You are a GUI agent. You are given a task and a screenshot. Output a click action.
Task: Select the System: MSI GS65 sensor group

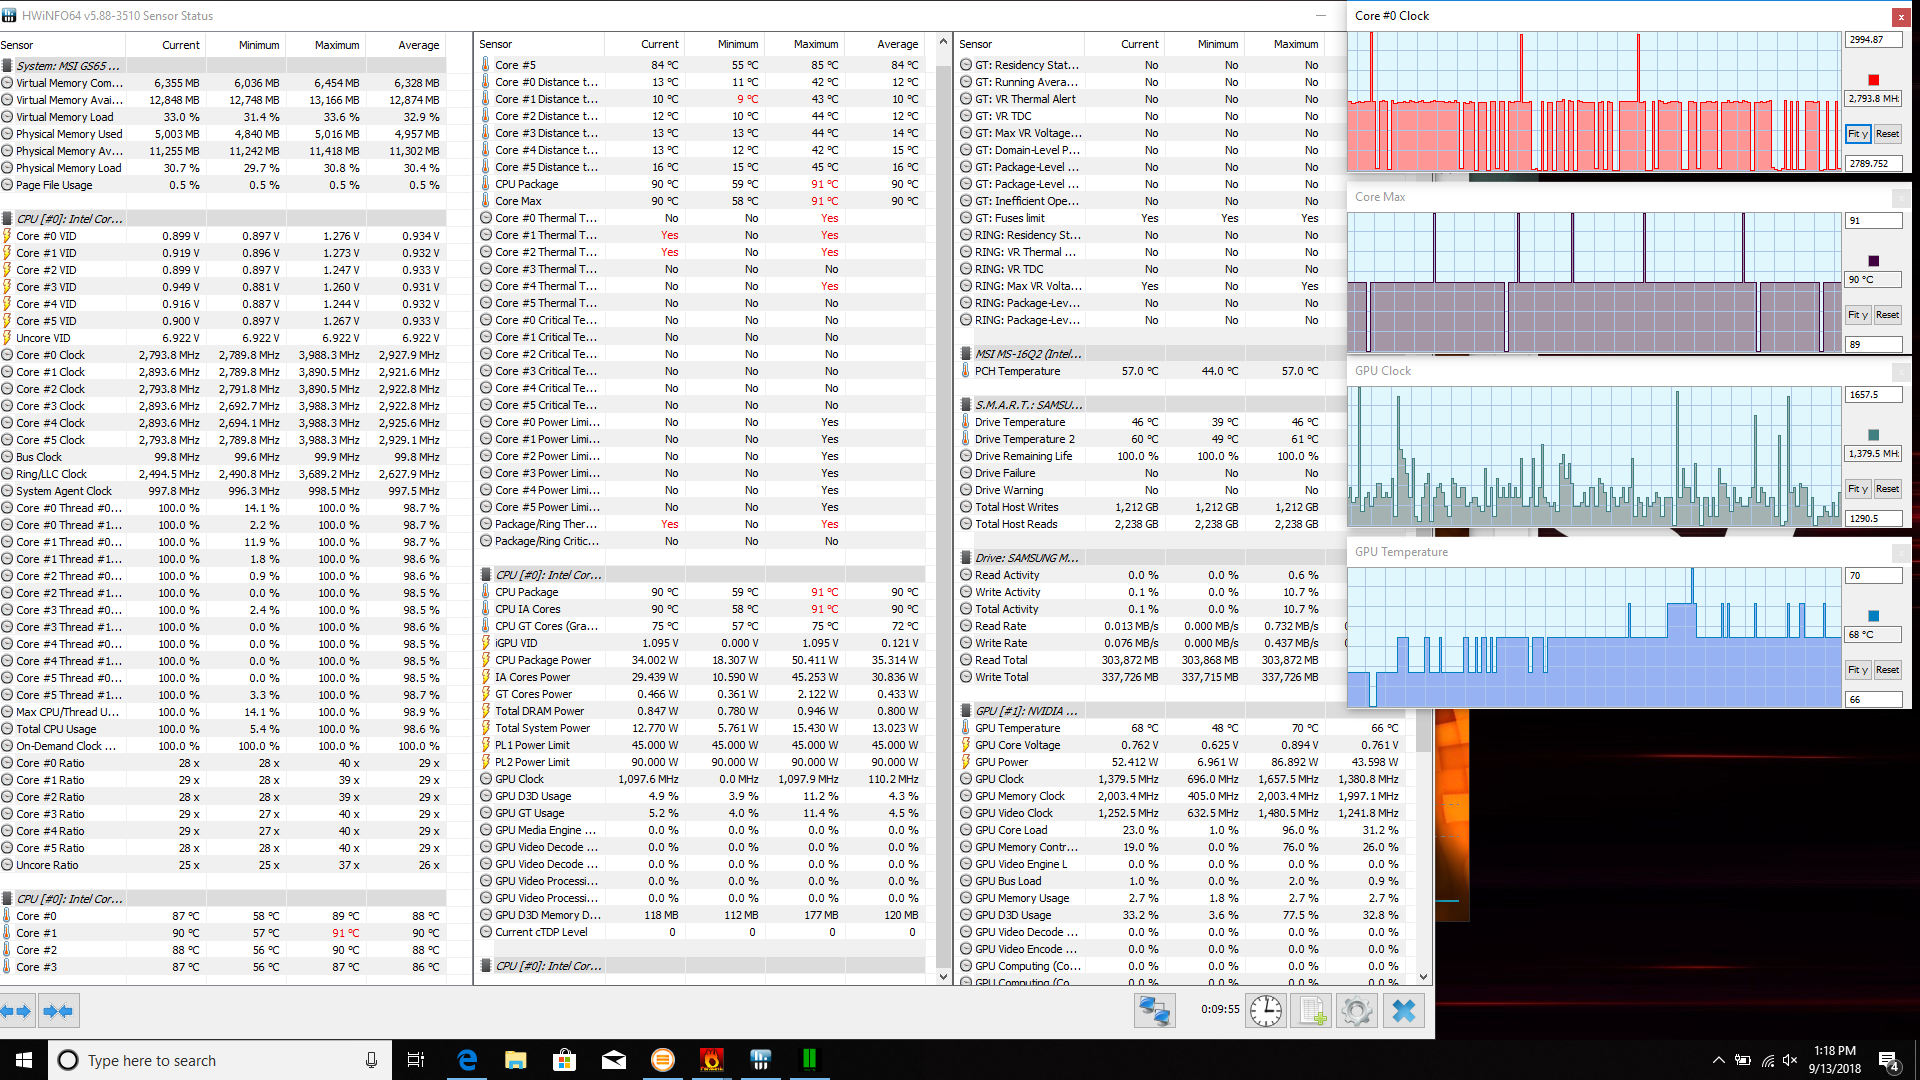tap(68, 66)
